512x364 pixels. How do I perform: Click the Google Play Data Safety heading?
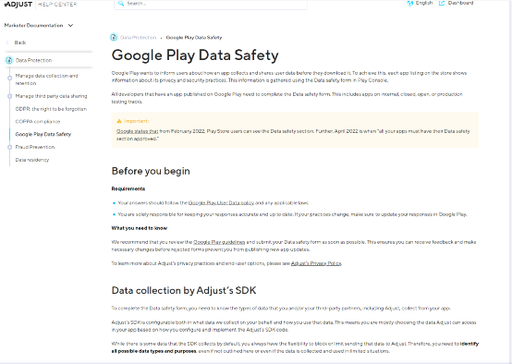pyautogui.click(x=195, y=55)
